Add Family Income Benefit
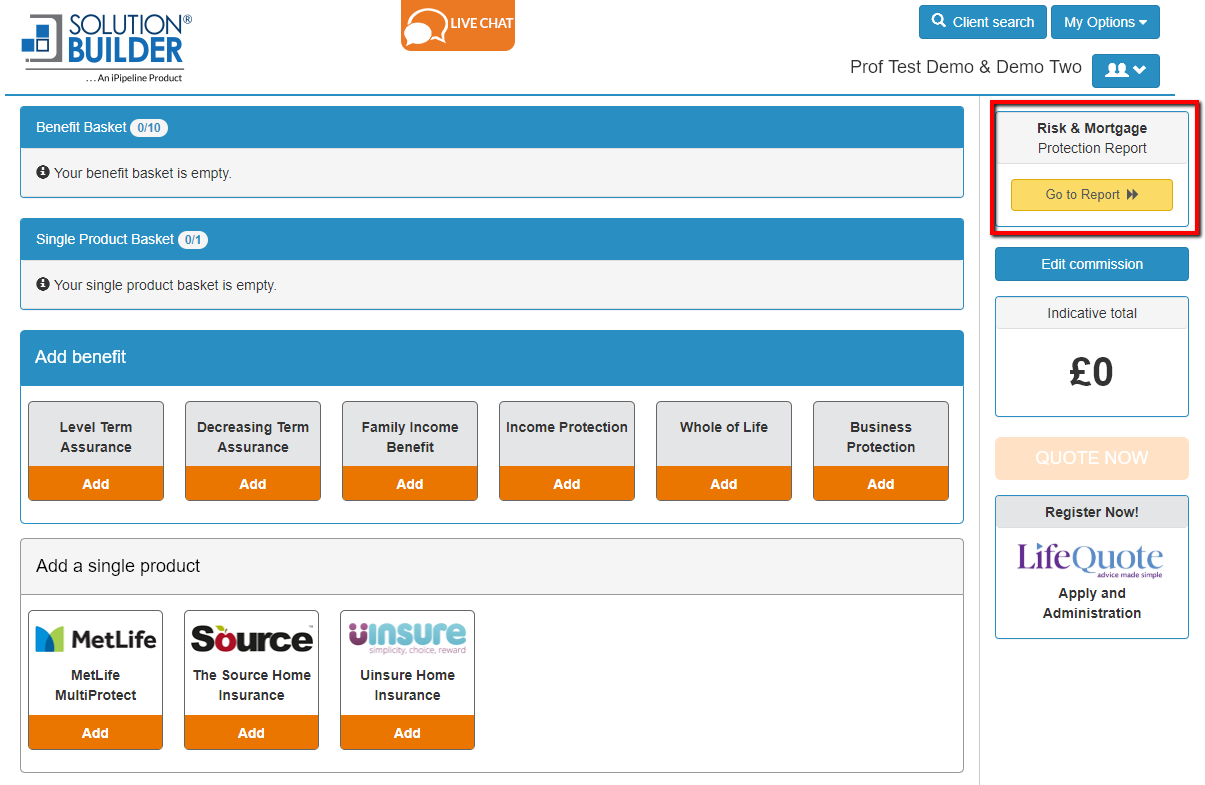The width and height of the screenshot is (1205, 785). point(410,484)
